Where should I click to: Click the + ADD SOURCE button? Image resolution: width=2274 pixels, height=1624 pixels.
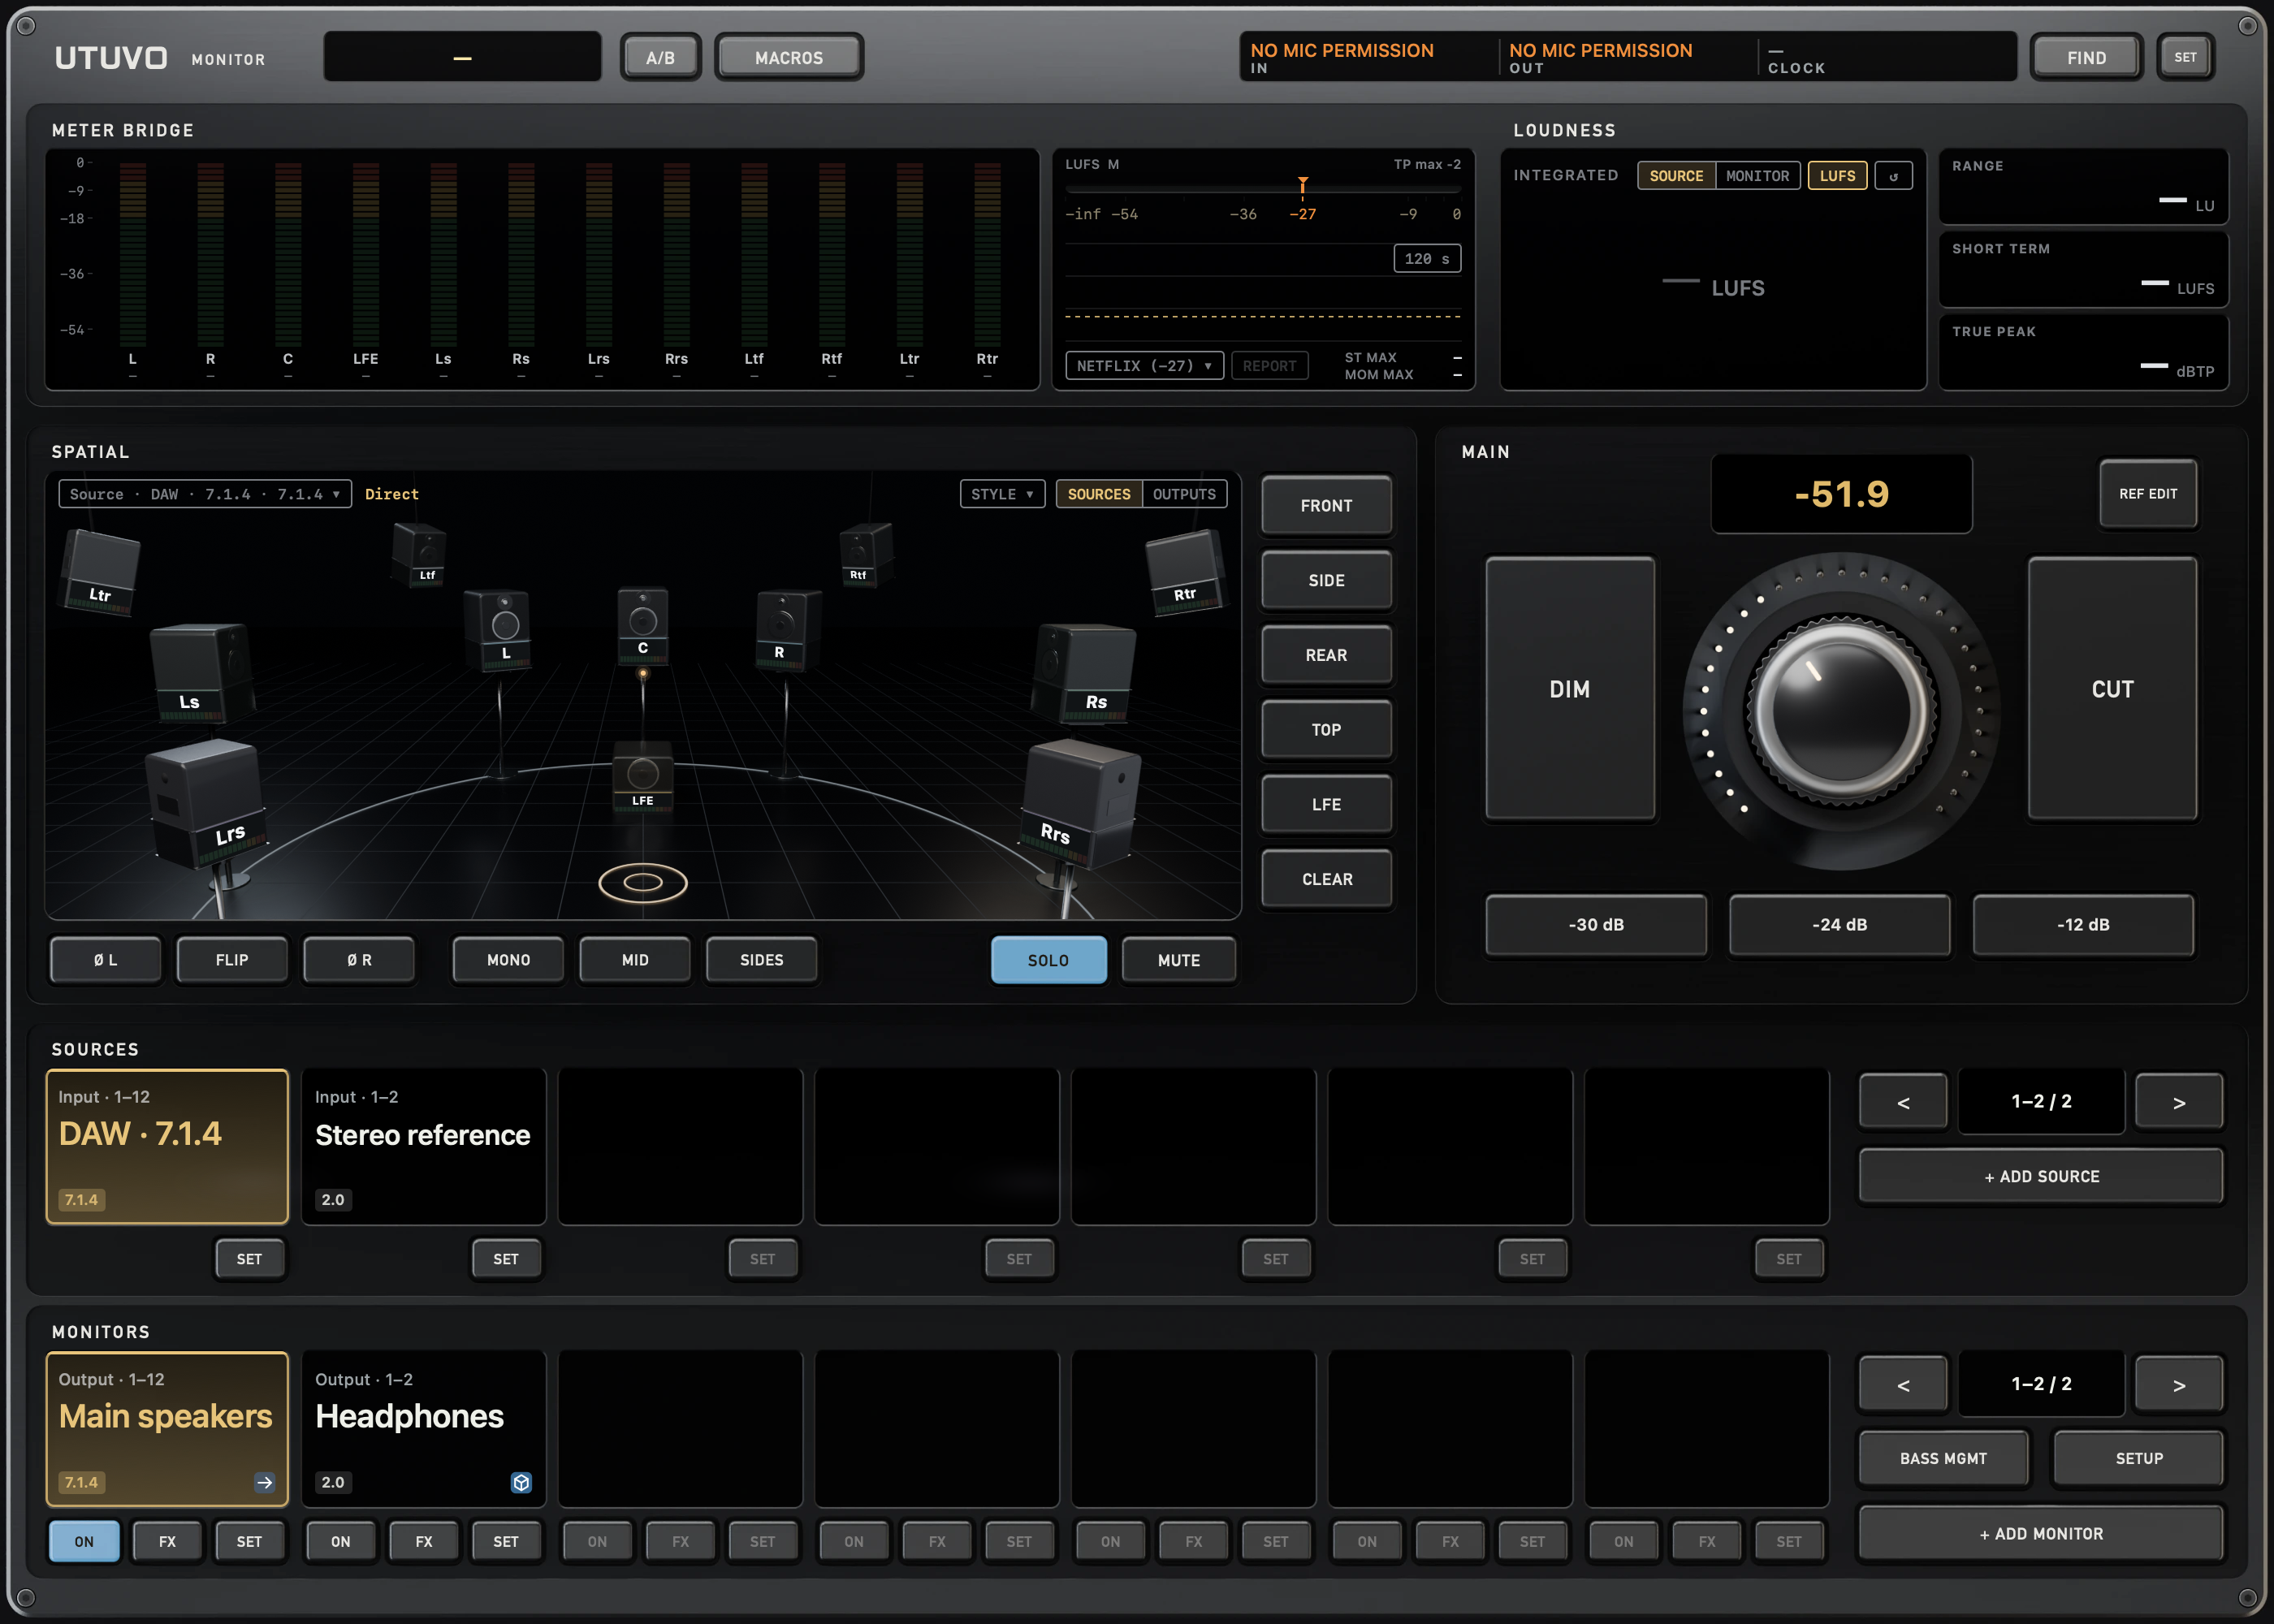coord(2041,1176)
